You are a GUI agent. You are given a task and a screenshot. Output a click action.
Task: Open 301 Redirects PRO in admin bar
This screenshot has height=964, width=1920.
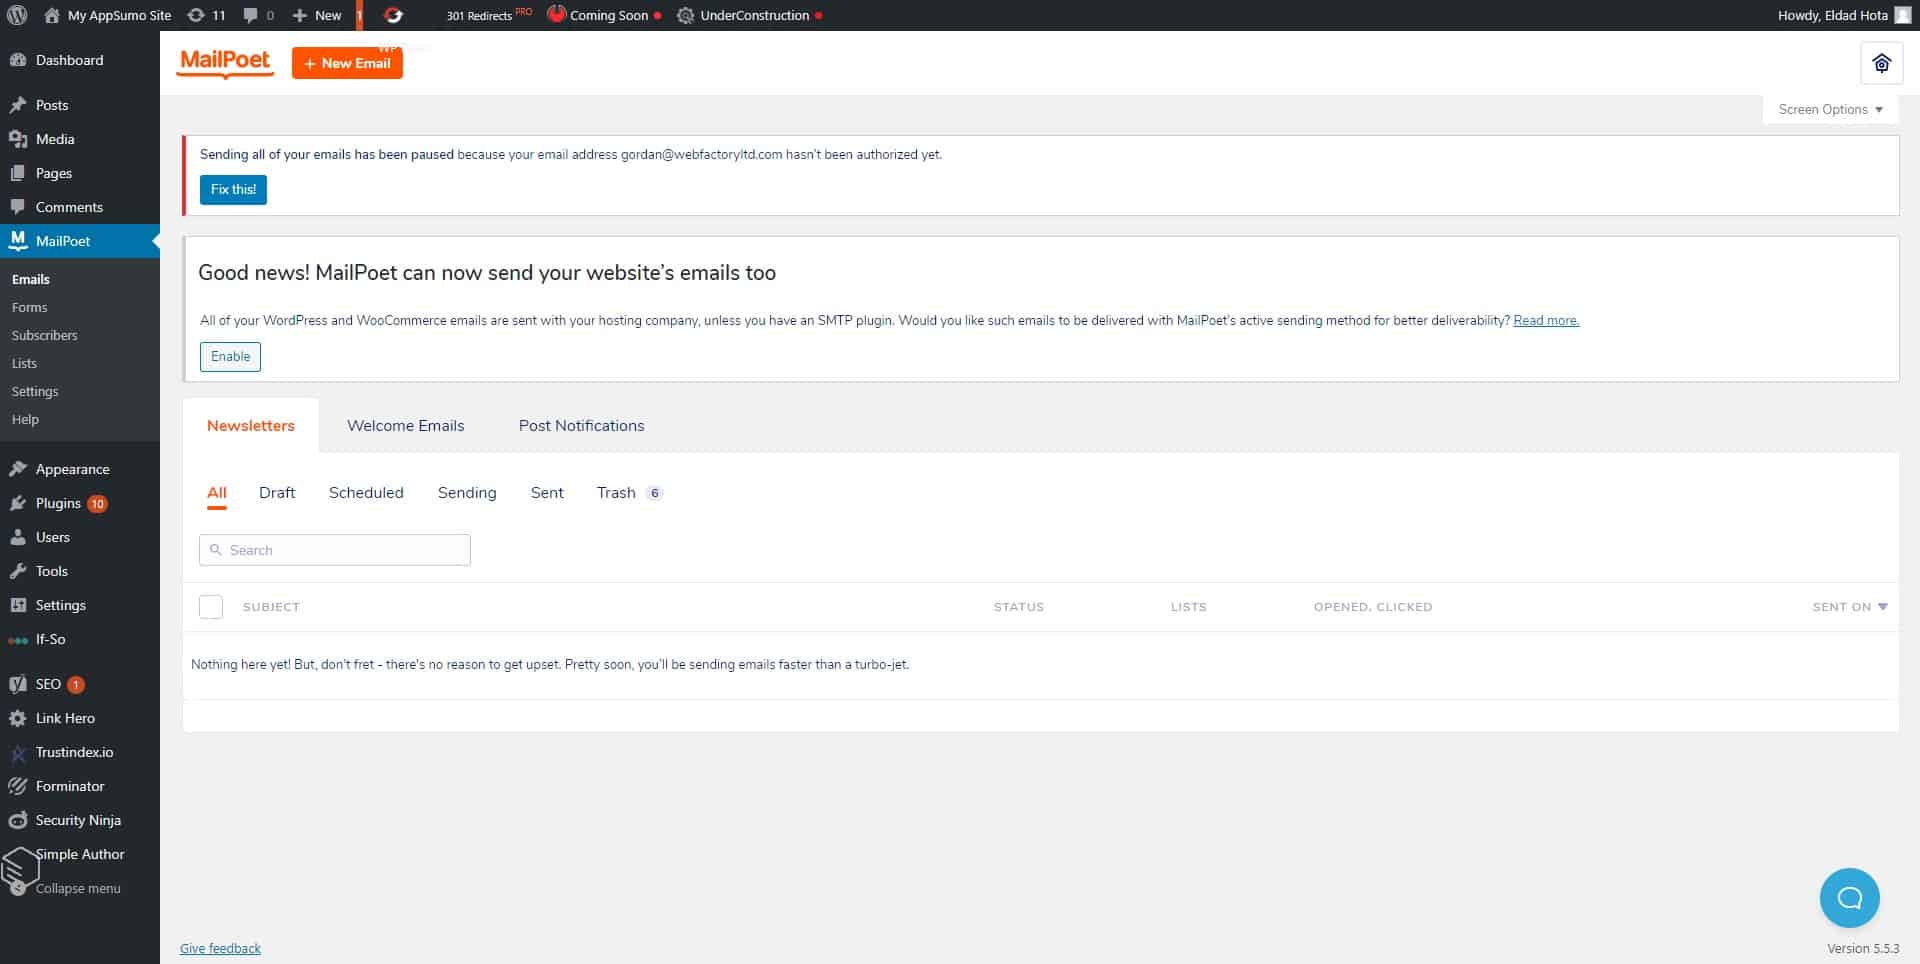(489, 15)
